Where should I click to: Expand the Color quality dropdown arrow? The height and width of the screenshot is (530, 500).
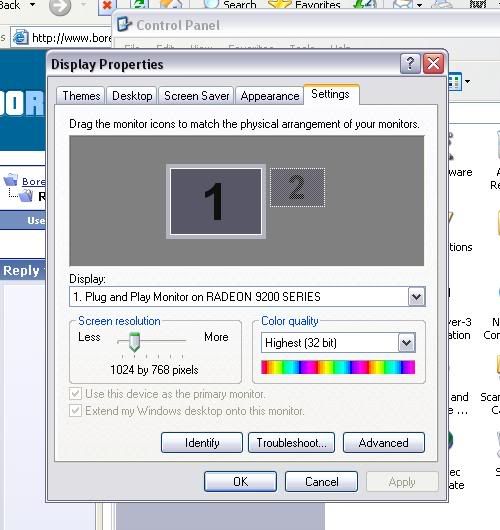click(x=406, y=343)
